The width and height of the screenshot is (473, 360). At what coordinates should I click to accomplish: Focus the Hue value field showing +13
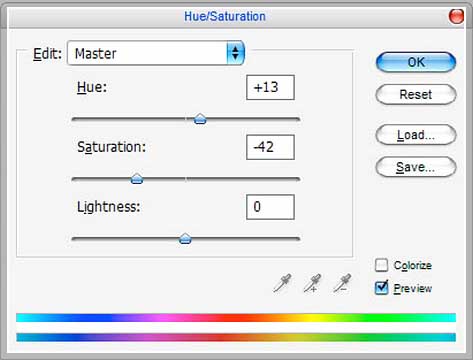point(270,87)
